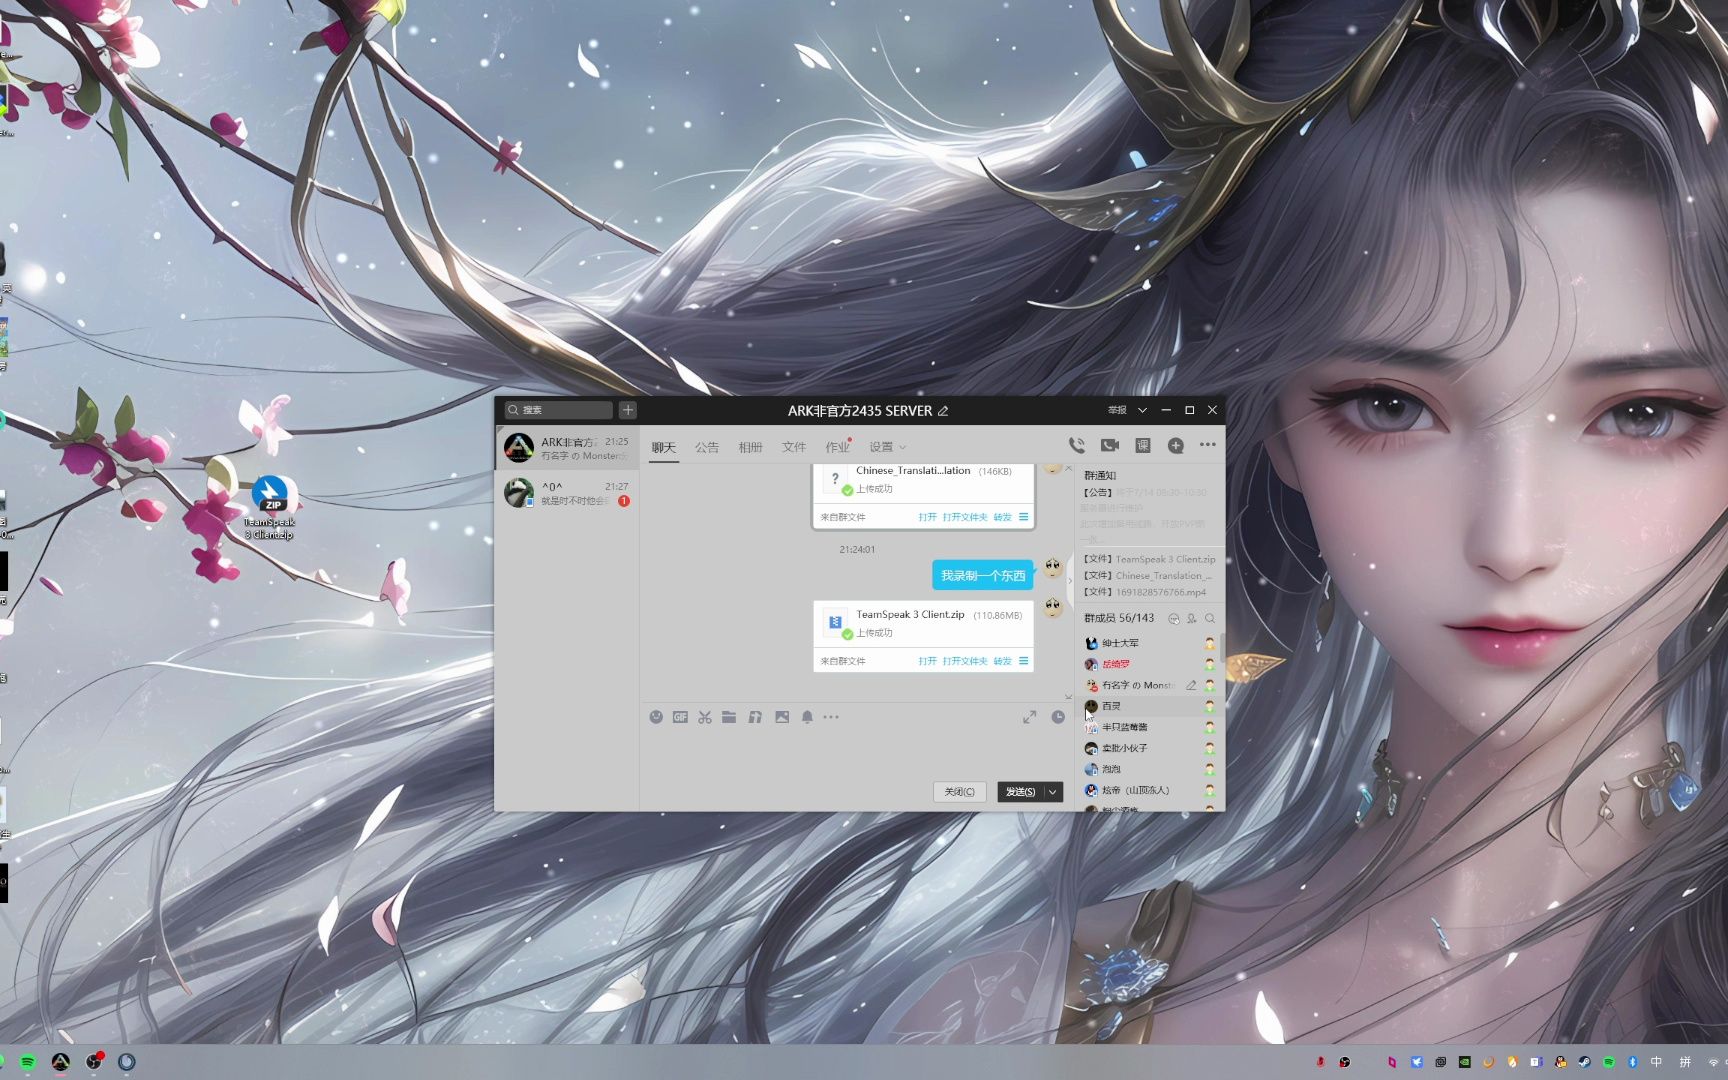Open the send options arrow beside 发送(S)
Image resolution: width=1728 pixels, height=1080 pixels.
(1053, 792)
